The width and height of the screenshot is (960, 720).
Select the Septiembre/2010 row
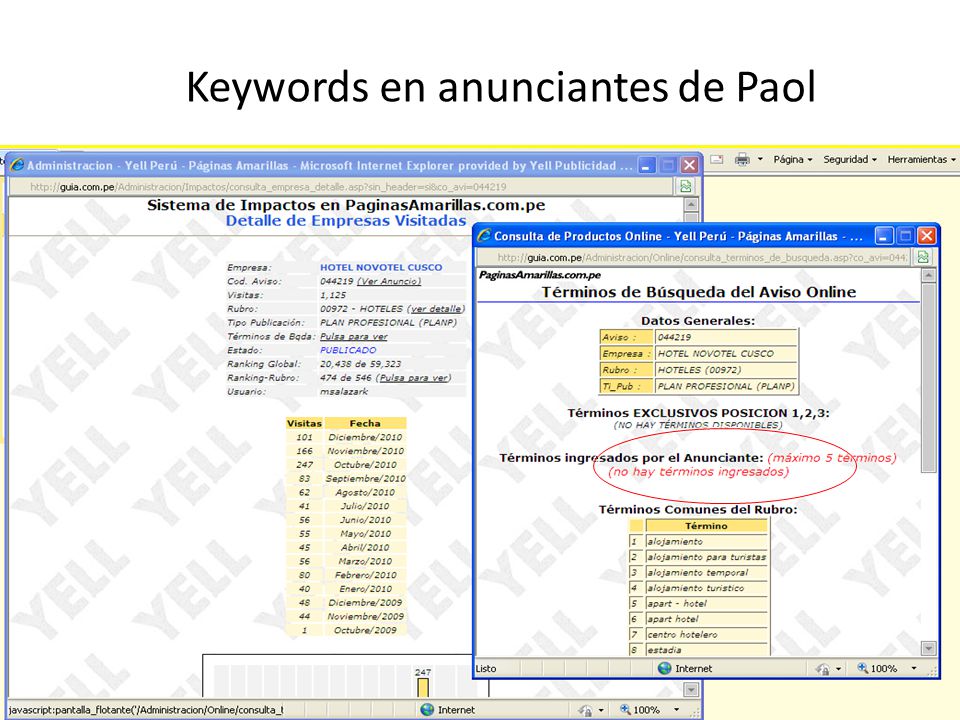pos(346,478)
